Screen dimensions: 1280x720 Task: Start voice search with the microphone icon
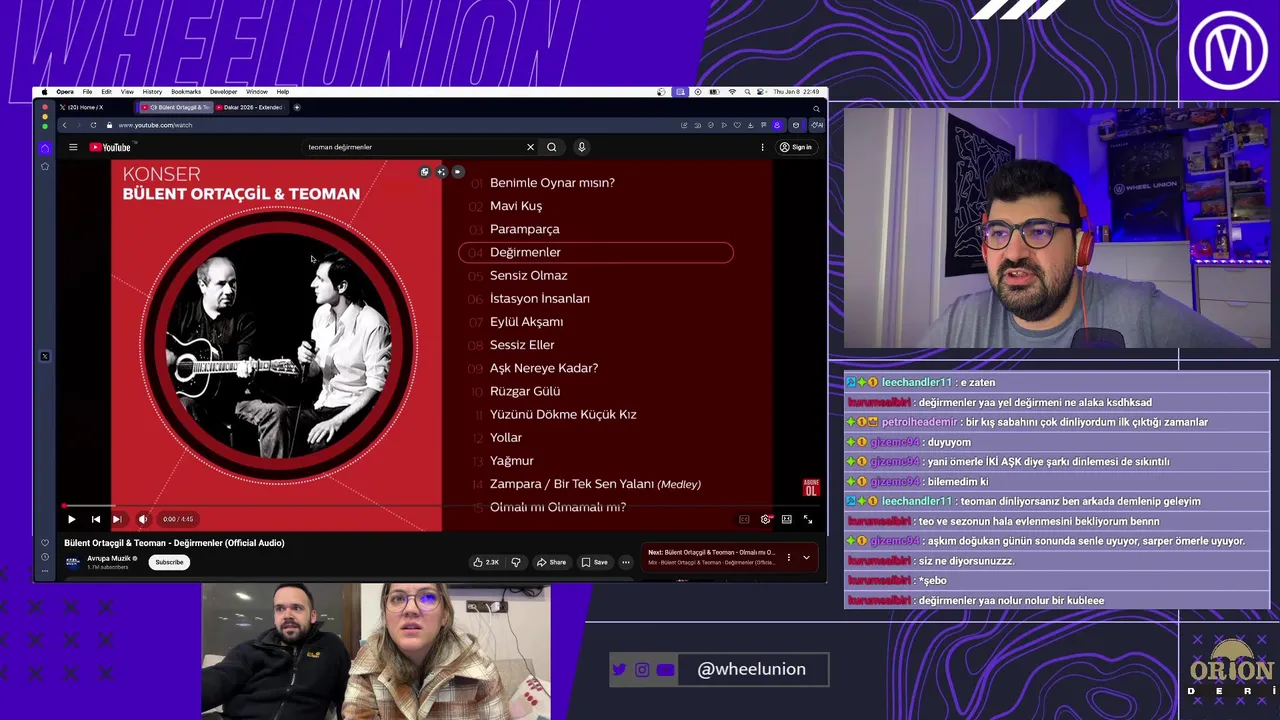(x=581, y=147)
